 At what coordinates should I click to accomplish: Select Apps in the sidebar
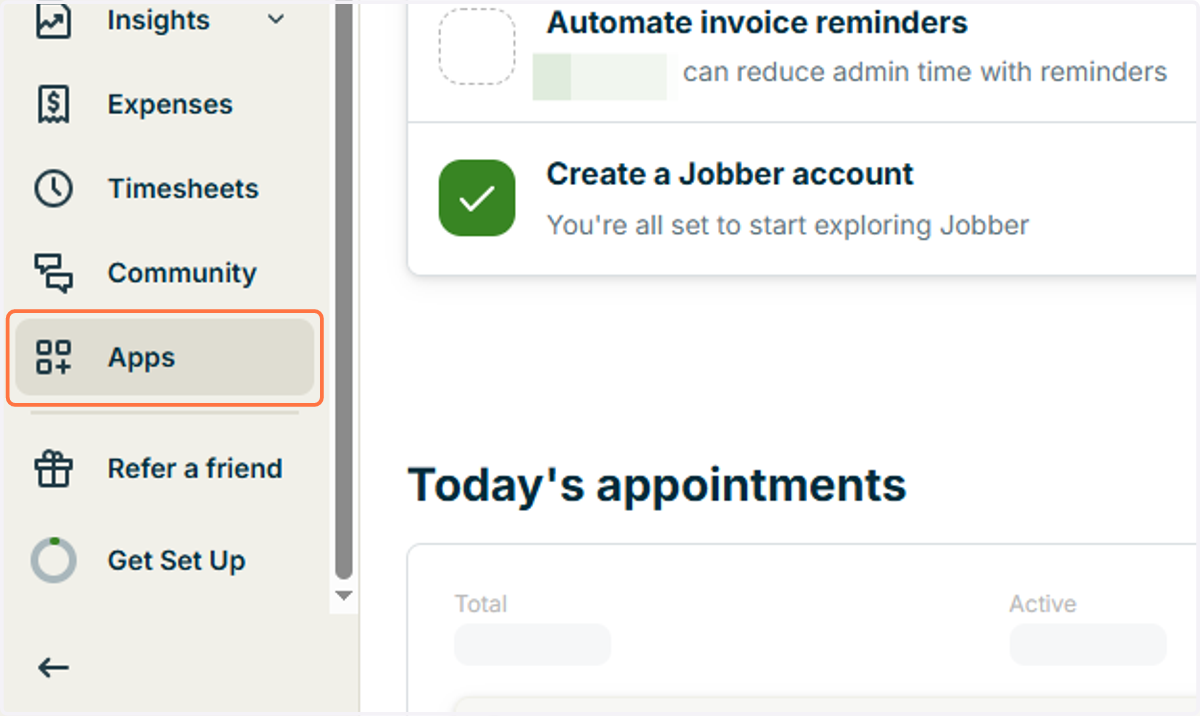click(x=165, y=357)
